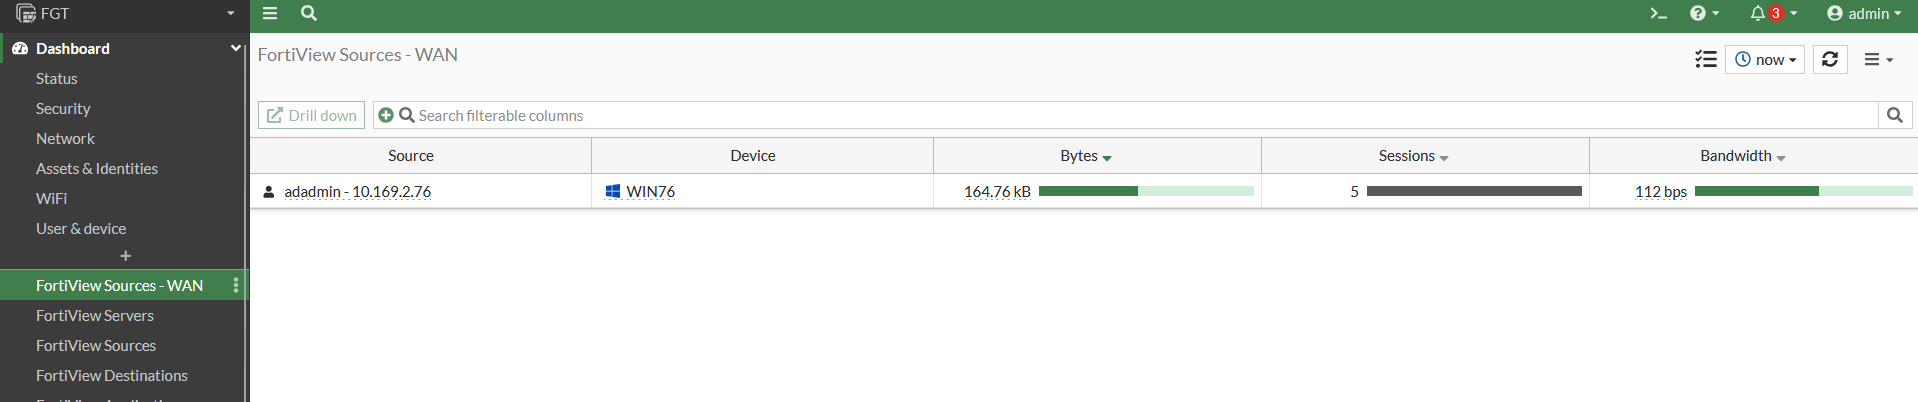Open the CLI console icon
Viewport: 1918px width, 402px height.
tap(1658, 13)
